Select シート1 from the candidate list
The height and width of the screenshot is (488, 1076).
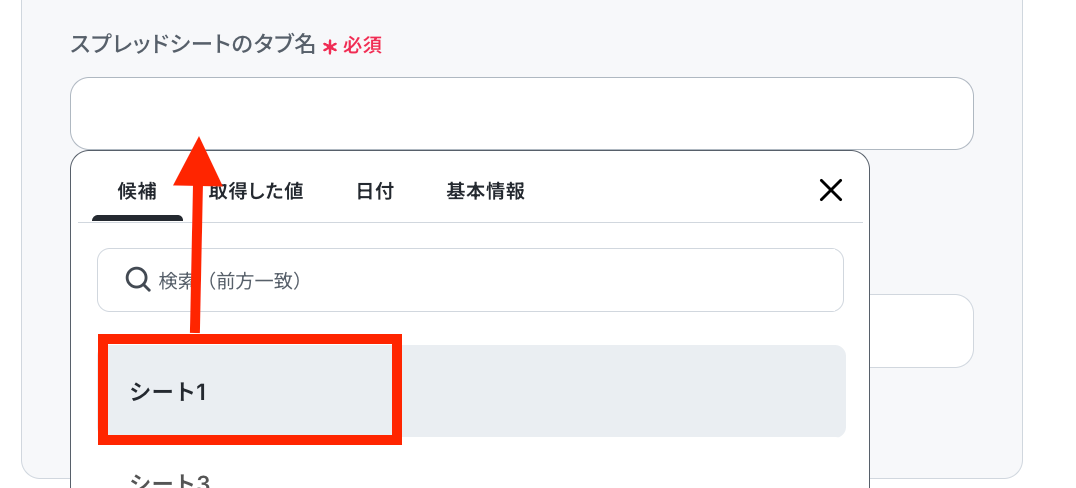(471, 391)
